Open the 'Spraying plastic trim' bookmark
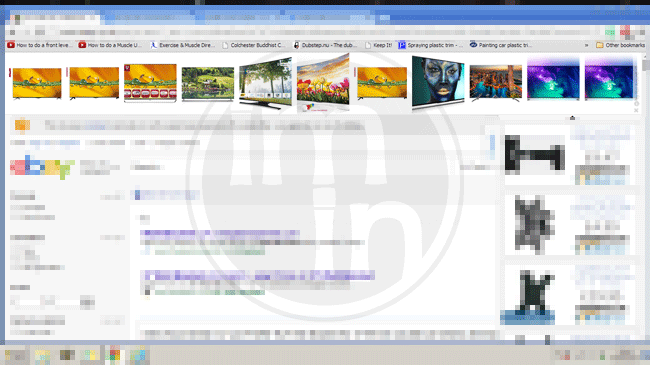The width and height of the screenshot is (650, 365). pos(430,45)
